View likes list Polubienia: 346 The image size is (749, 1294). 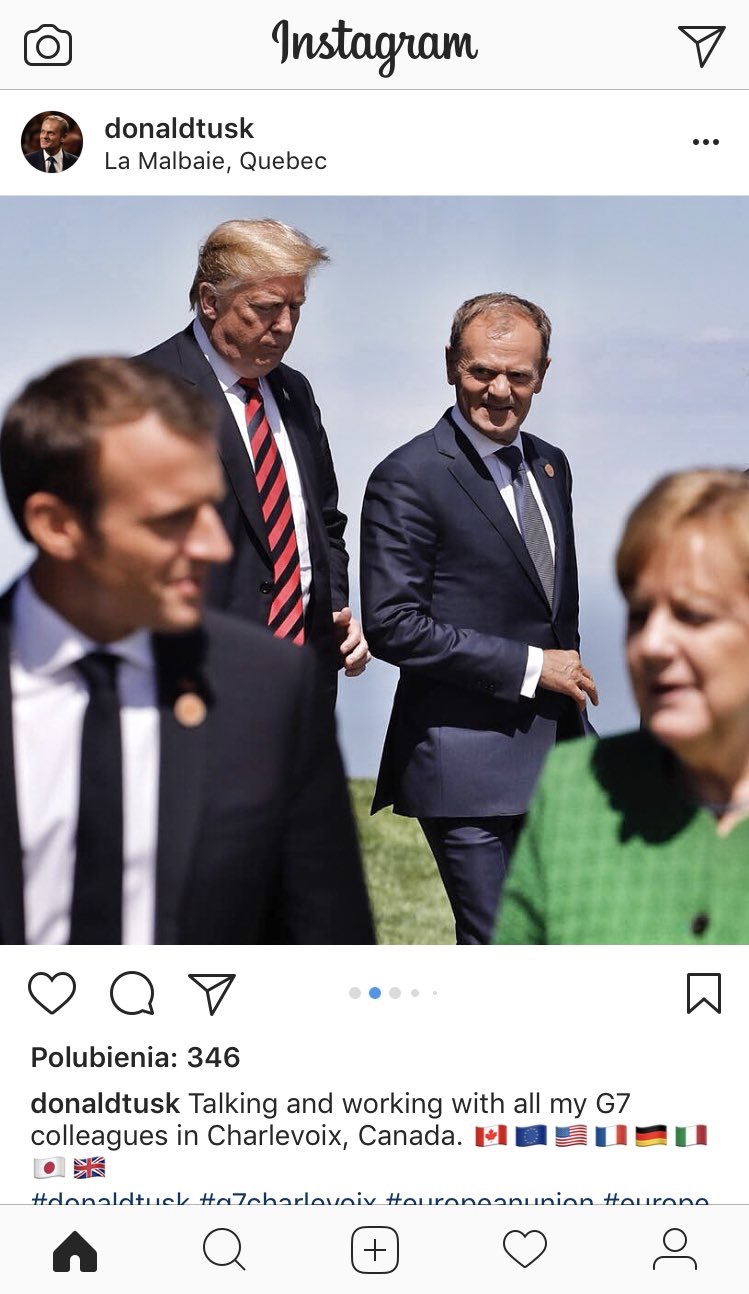point(136,1057)
